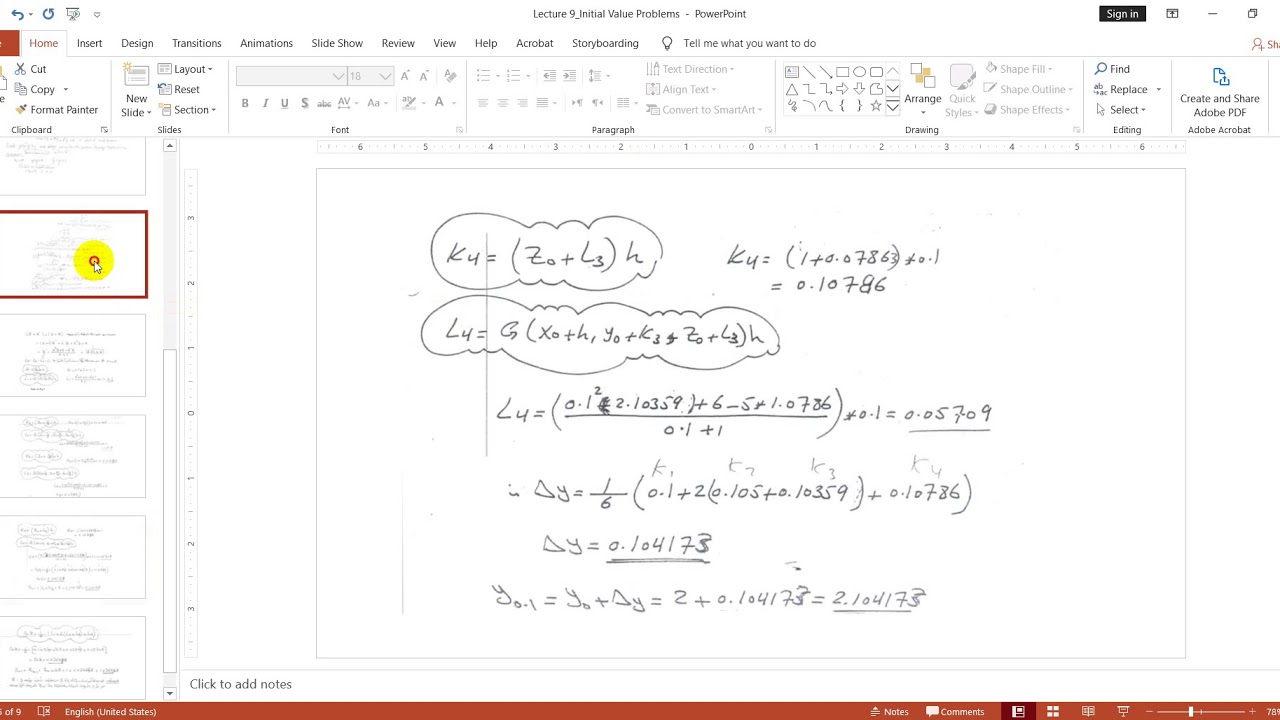Image resolution: width=1280 pixels, height=720 pixels.
Task: Expand the font size combo box
Action: pos(385,76)
